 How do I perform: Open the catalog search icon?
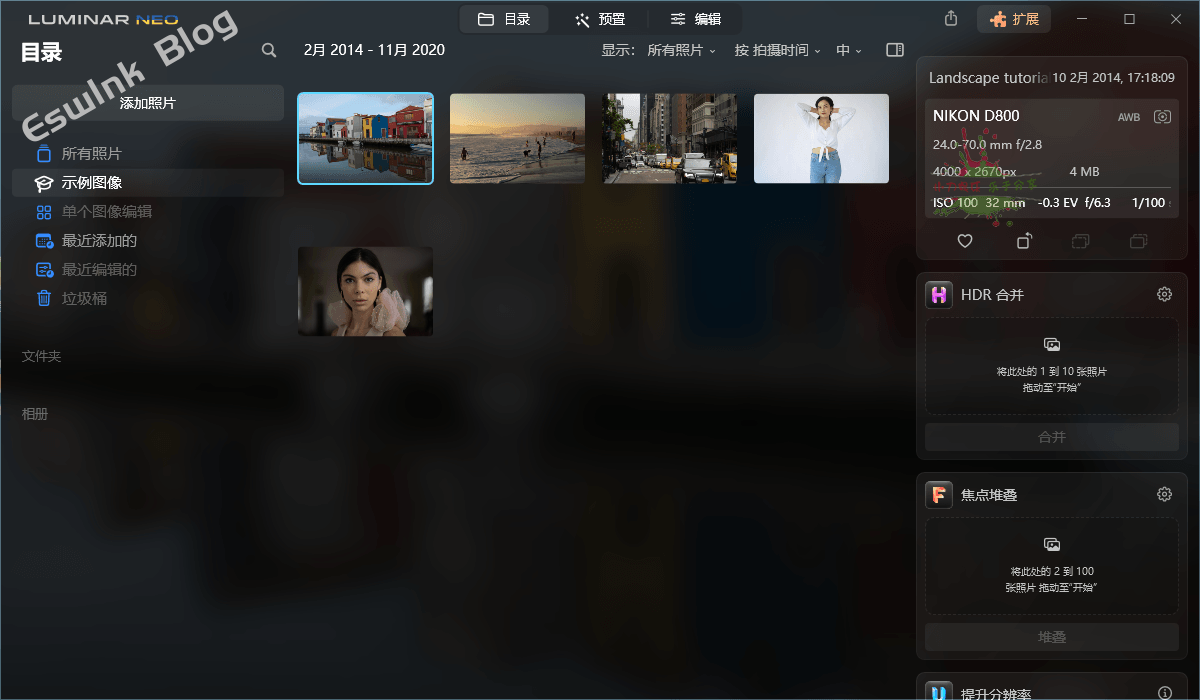(x=269, y=50)
